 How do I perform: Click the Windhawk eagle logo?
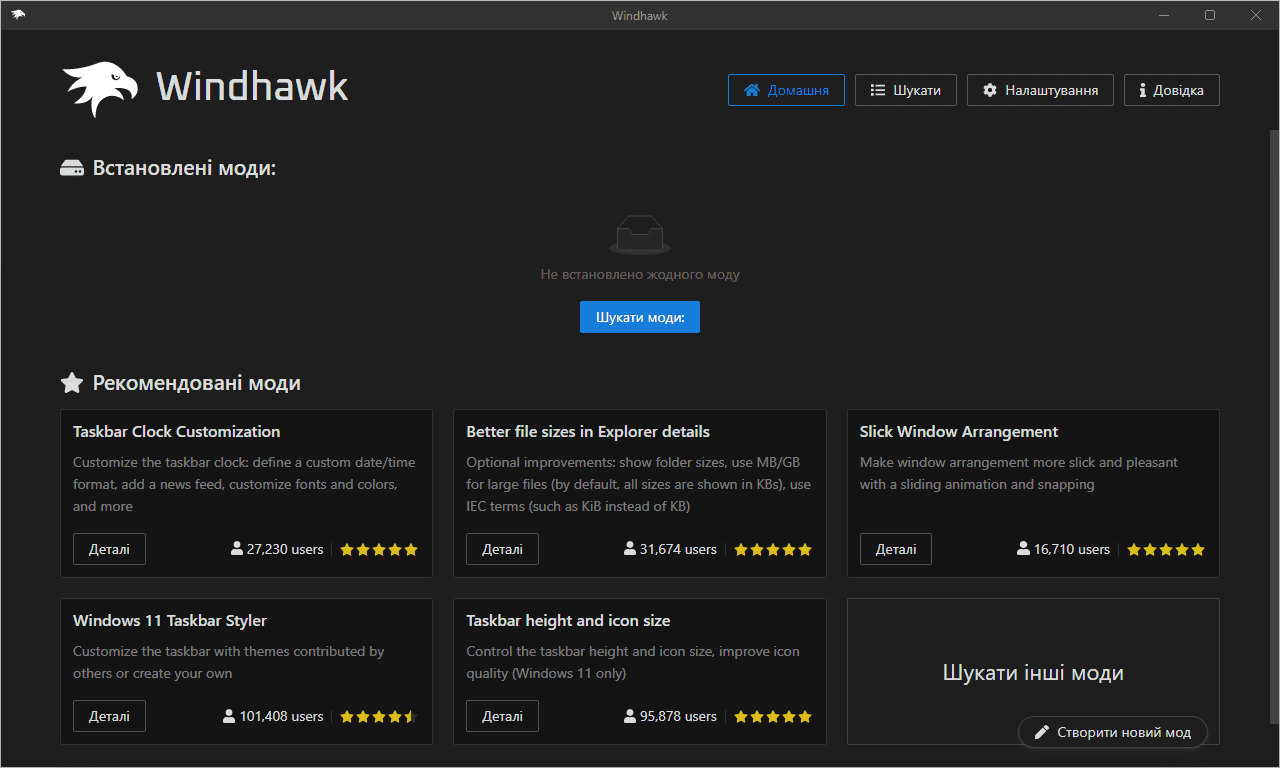point(100,88)
